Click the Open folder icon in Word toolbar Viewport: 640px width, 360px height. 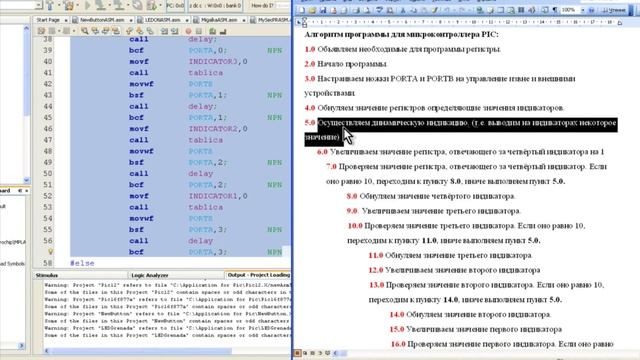tap(313, 10)
